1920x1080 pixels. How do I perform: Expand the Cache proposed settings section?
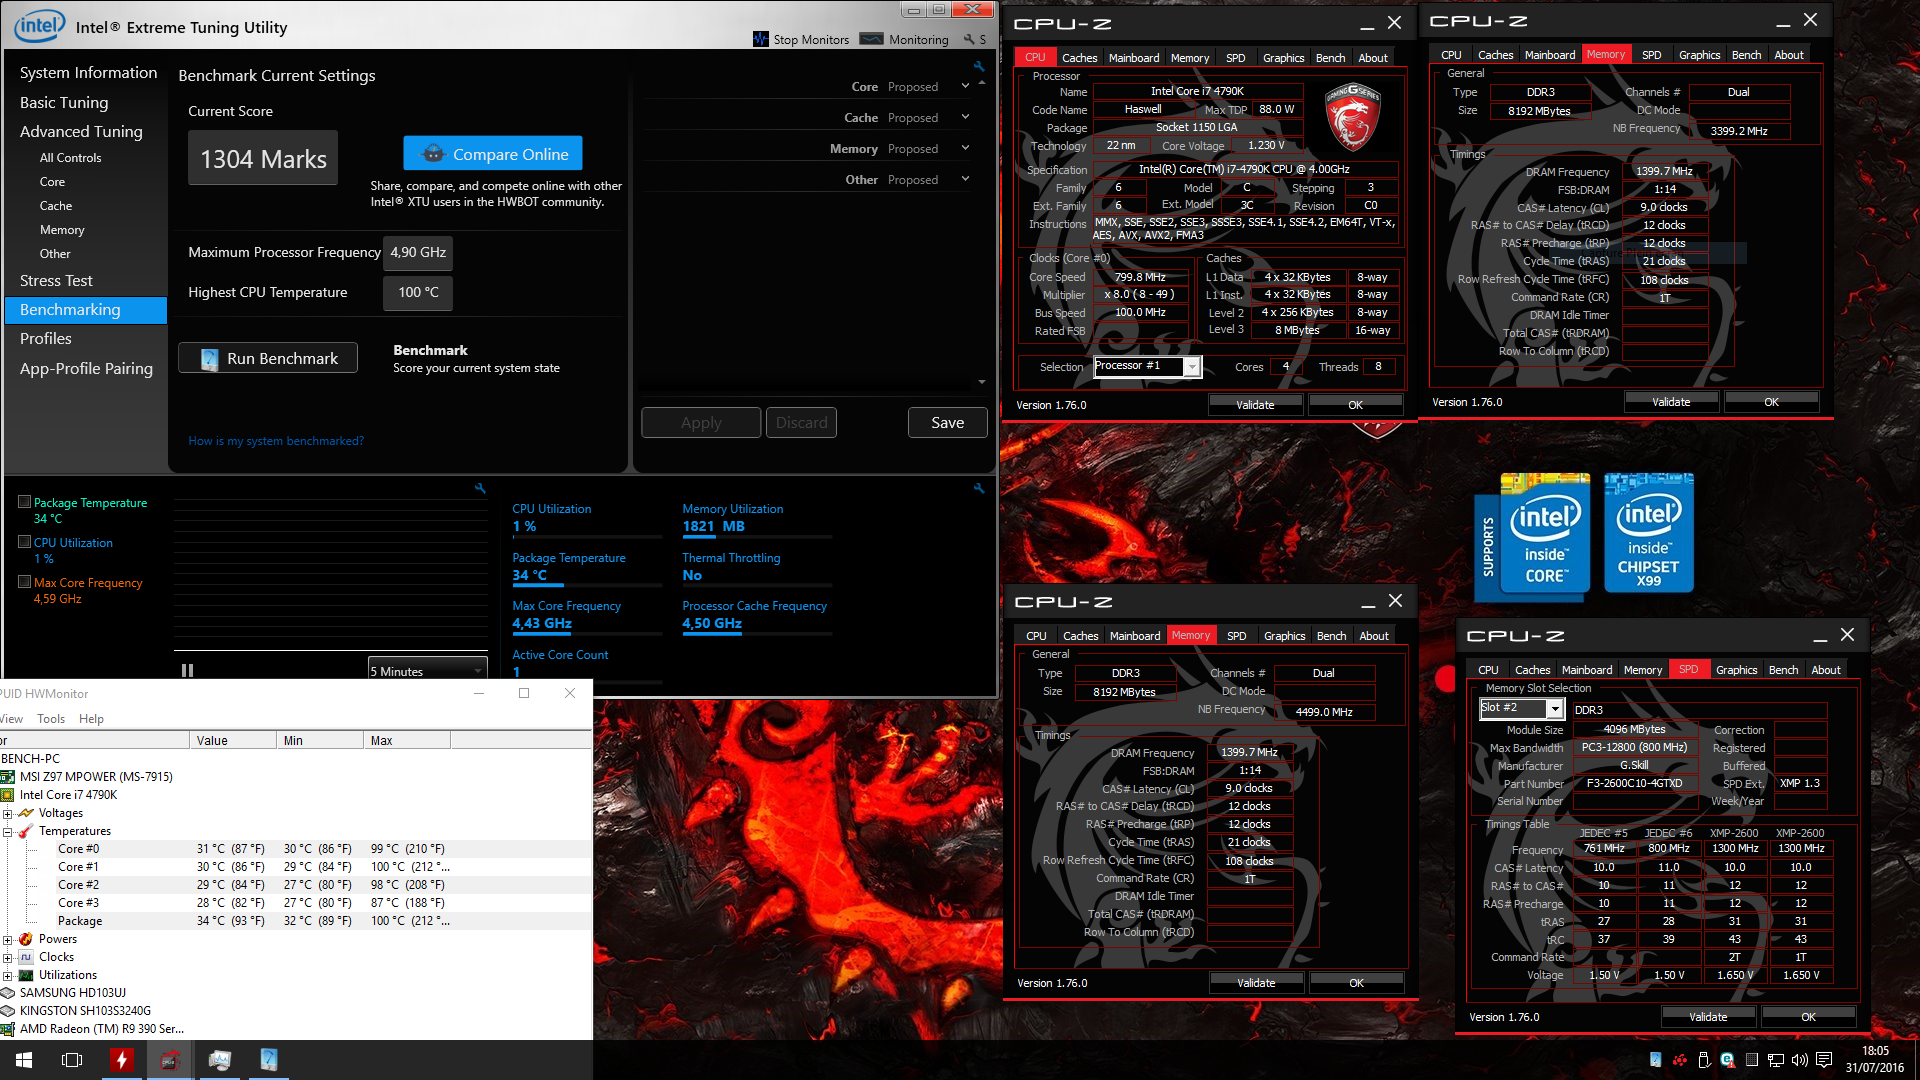pos(965,118)
